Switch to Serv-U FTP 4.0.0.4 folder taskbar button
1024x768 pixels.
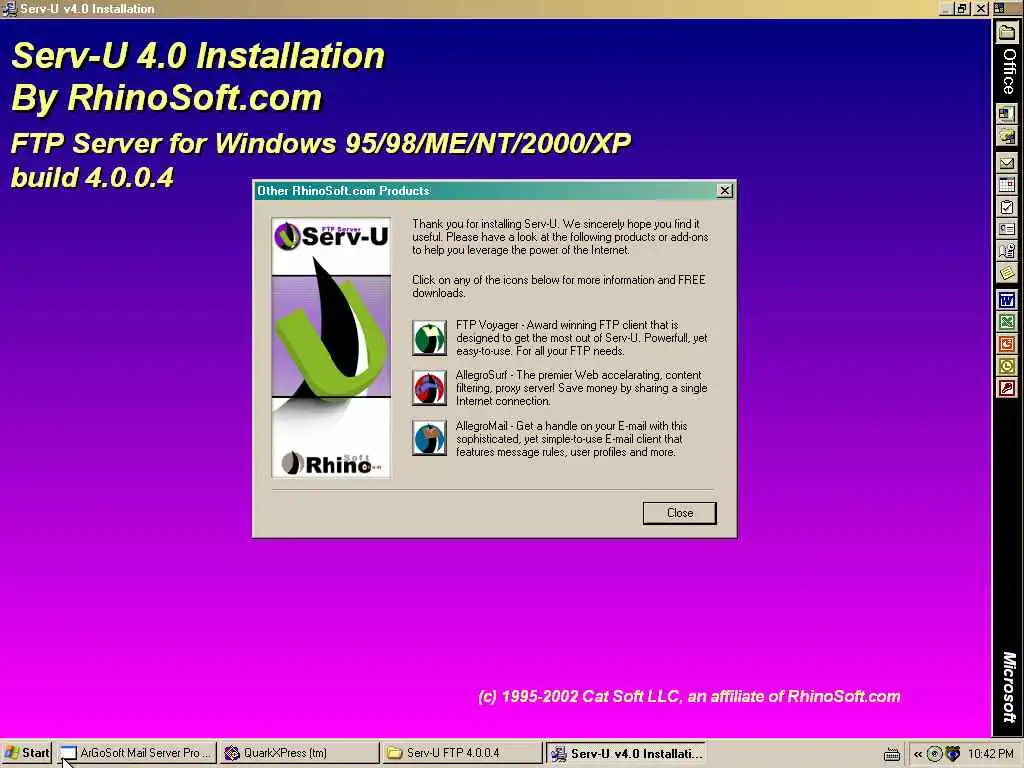[x=462, y=753]
